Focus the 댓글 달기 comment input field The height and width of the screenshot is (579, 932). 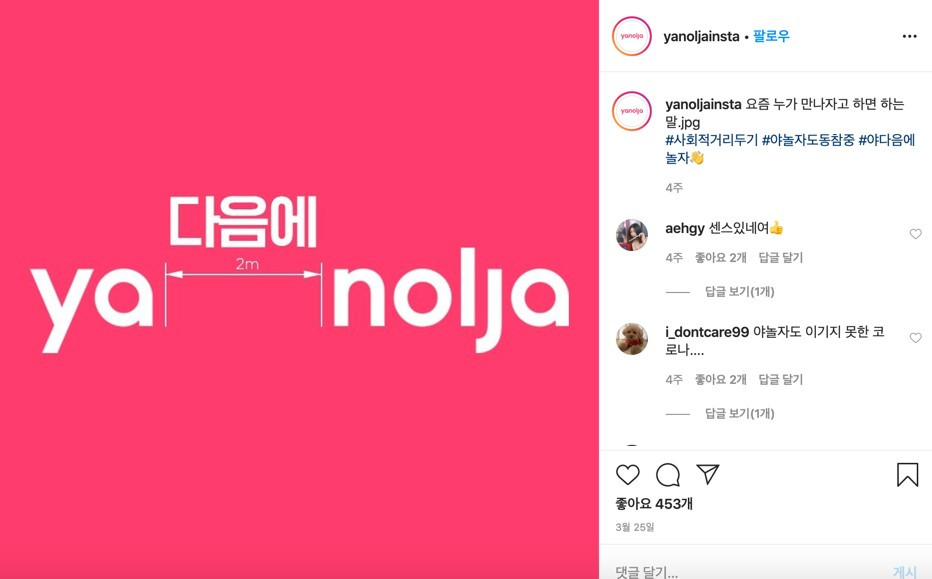pos(749,572)
